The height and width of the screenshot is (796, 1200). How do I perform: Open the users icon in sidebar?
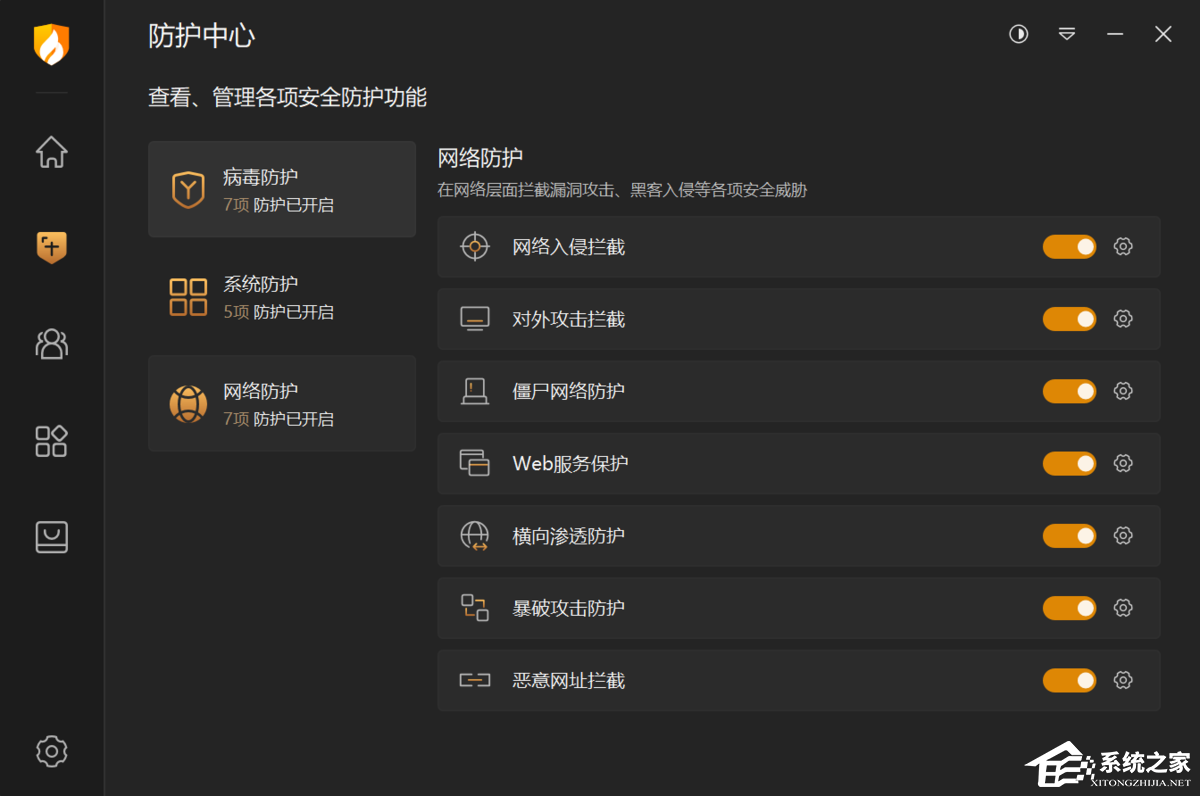[51, 344]
